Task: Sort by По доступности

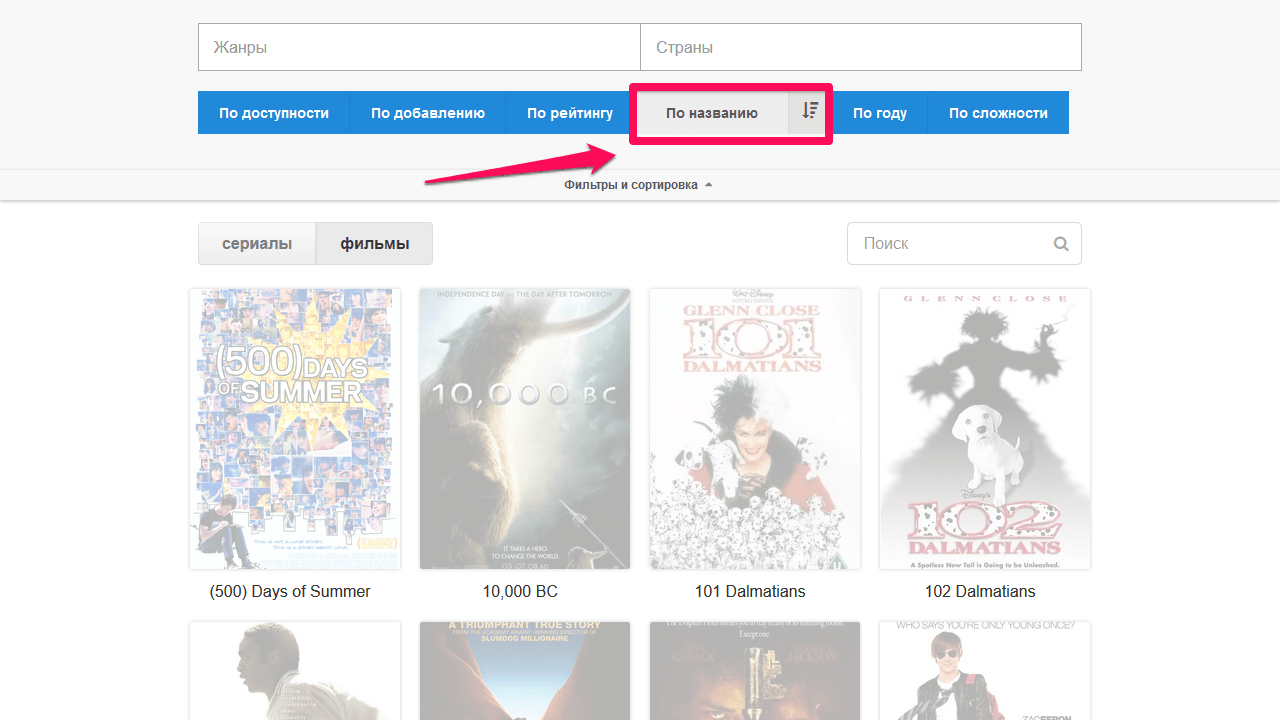Action: pos(274,113)
